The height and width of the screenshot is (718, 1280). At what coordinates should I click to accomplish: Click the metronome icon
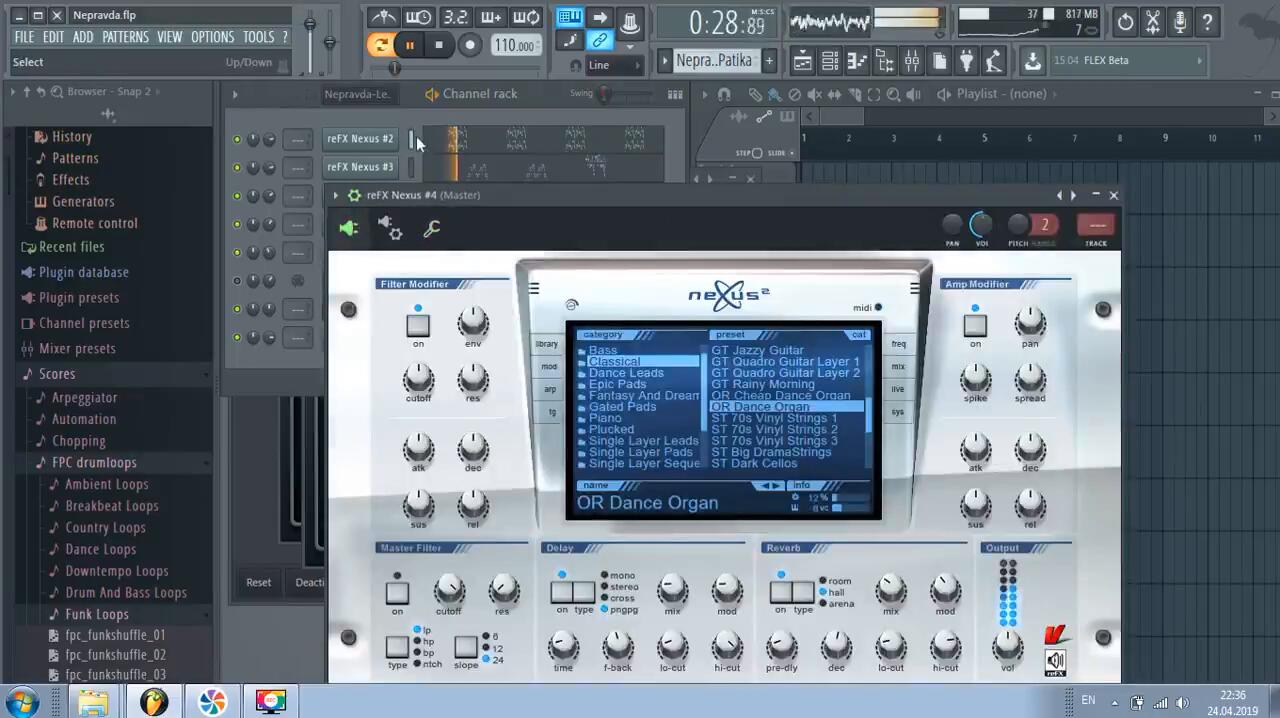384,17
